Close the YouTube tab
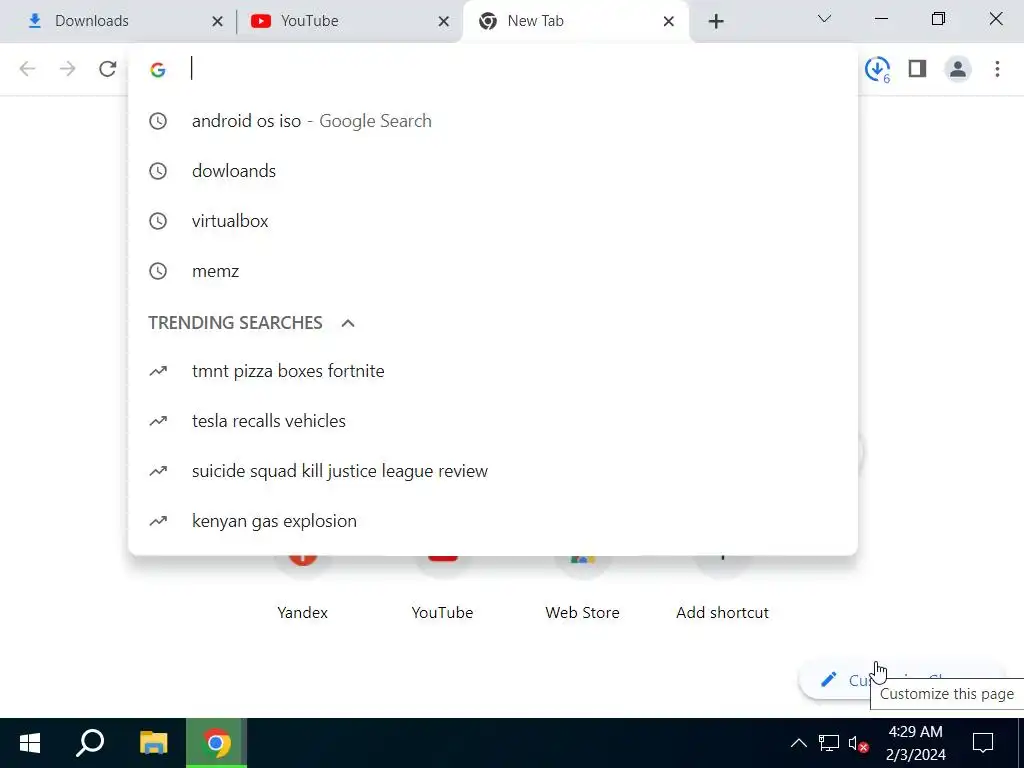Image resolution: width=1024 pixels, height=768 pixels. [x=443, y=22]
